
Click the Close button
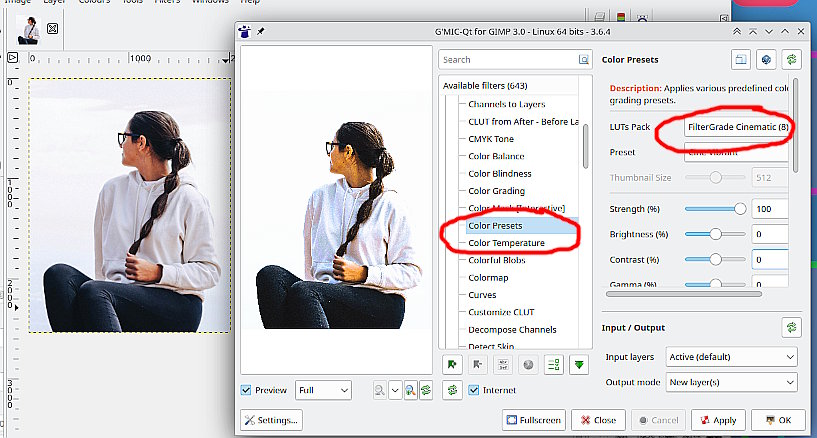(x=598, y=420)
